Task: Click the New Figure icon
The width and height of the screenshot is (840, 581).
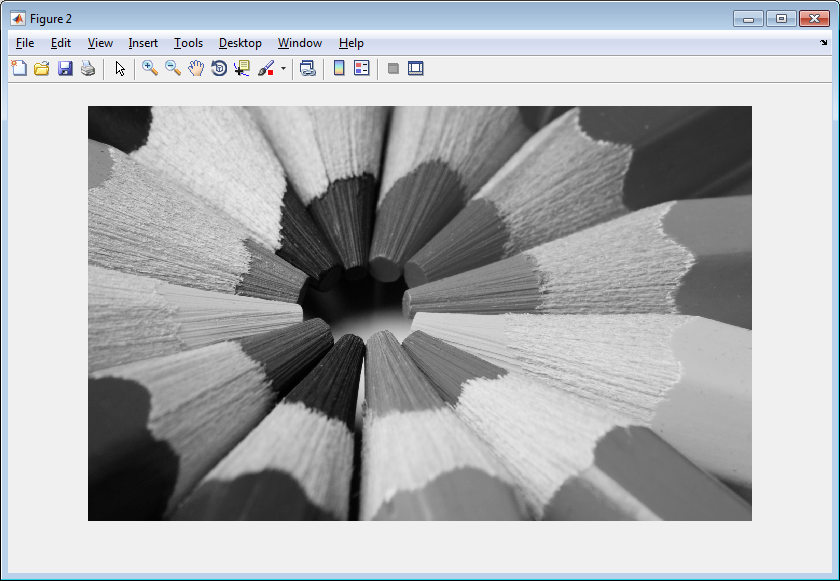Action: 19,68
